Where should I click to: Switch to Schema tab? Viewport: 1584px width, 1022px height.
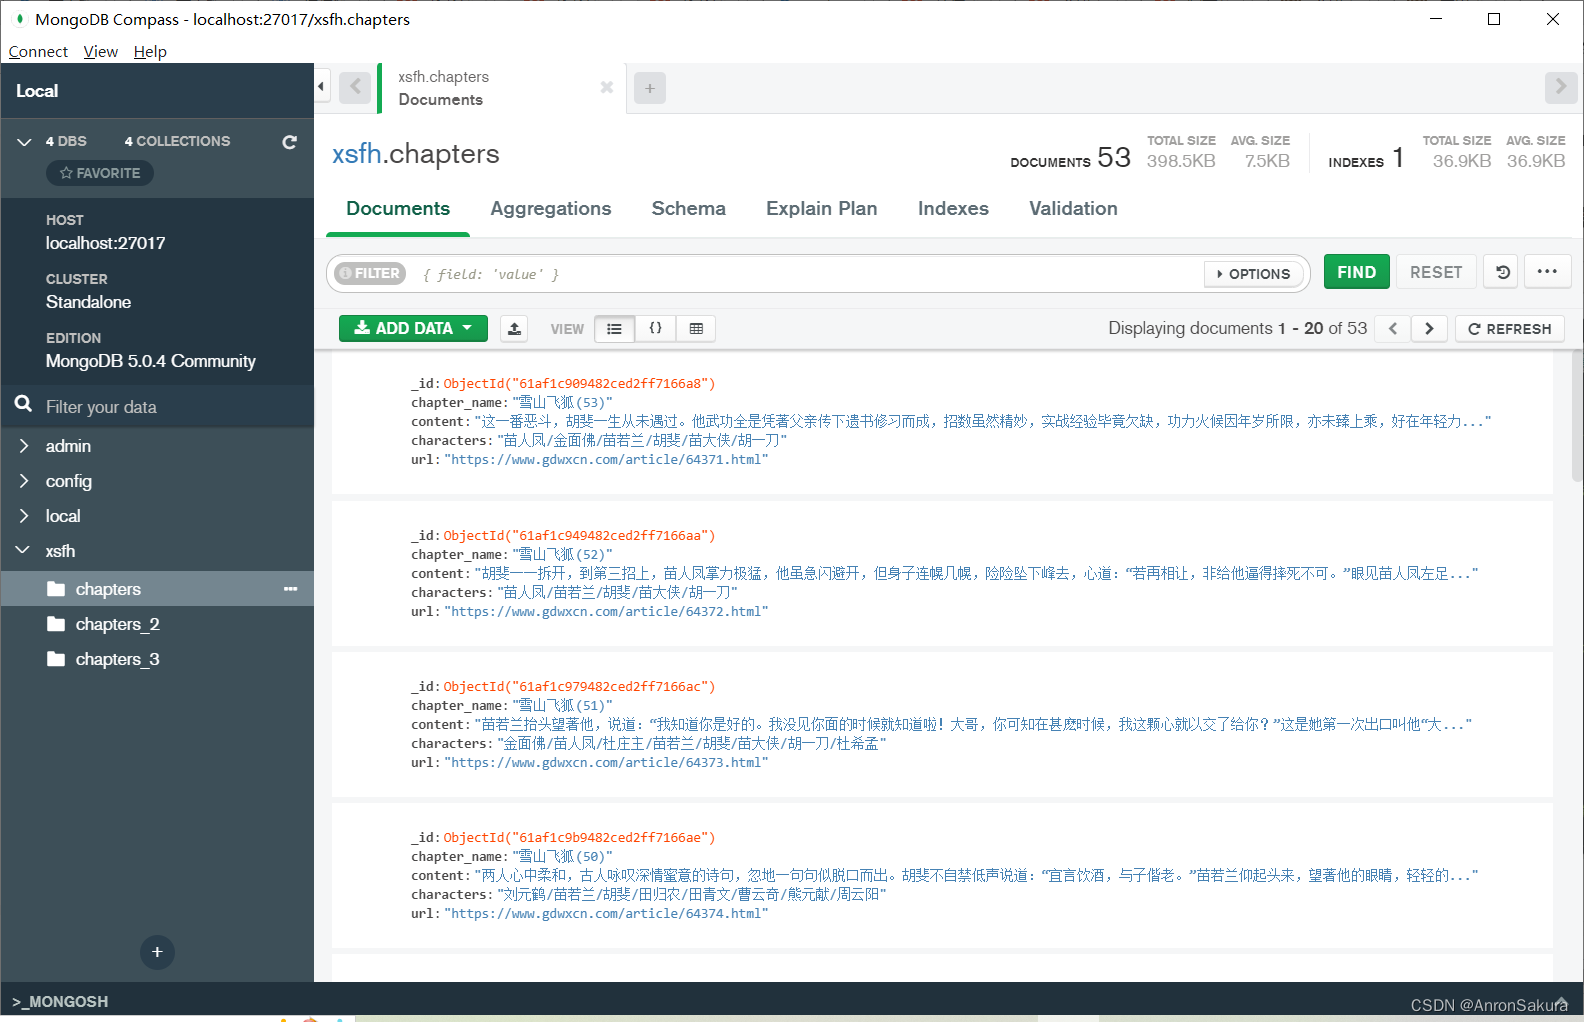(x=689, y=209)
